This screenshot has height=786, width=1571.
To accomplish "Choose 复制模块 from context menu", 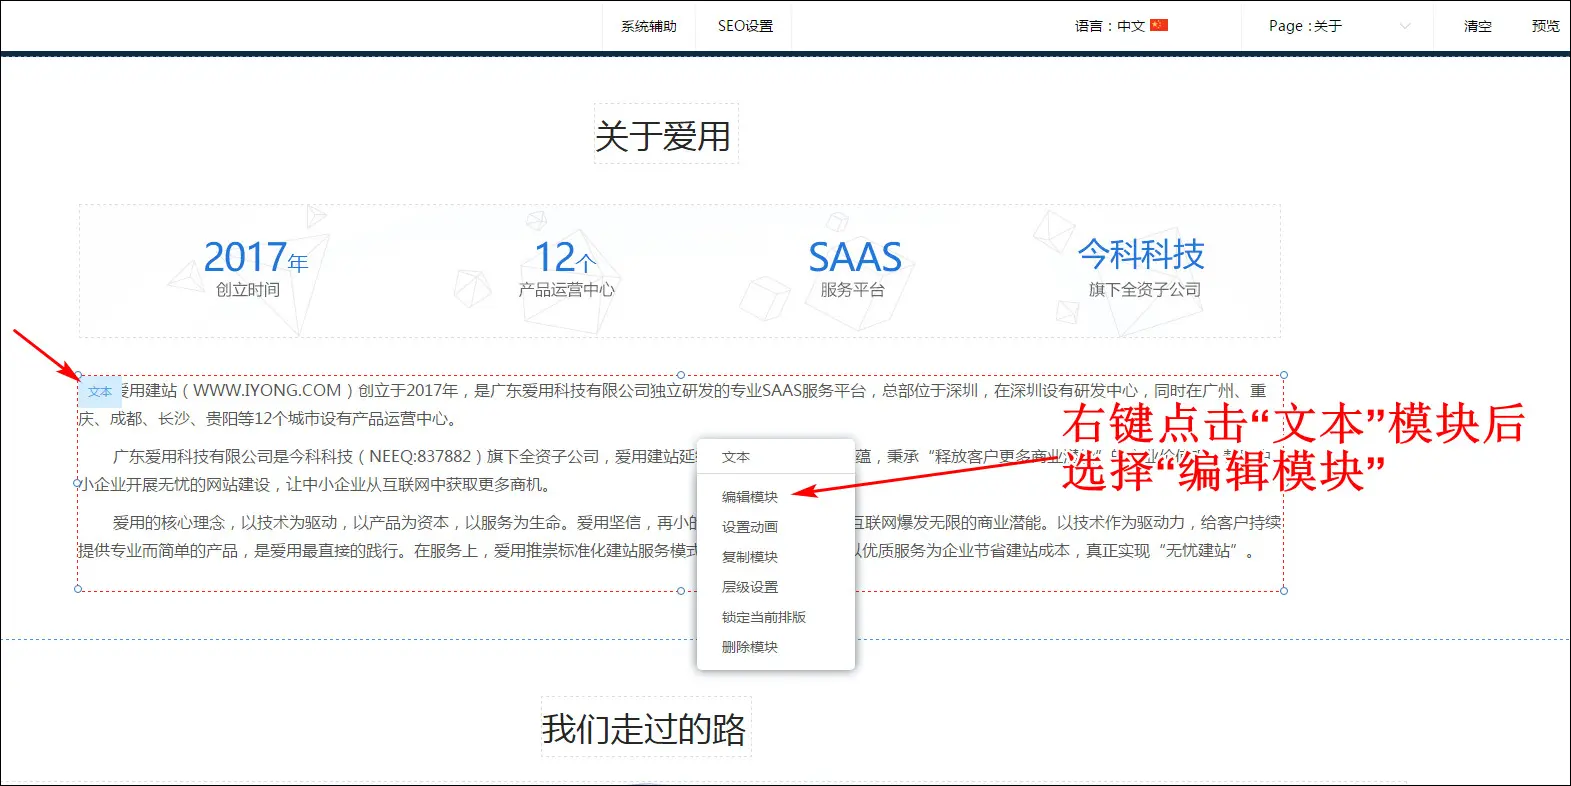I will (749, 557).
